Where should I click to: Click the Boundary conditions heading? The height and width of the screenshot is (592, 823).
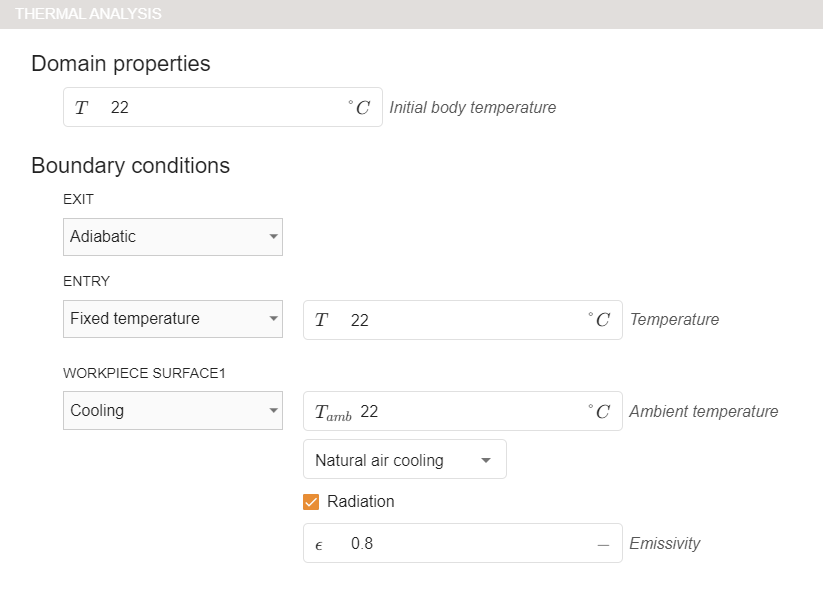tap(131, 166)
